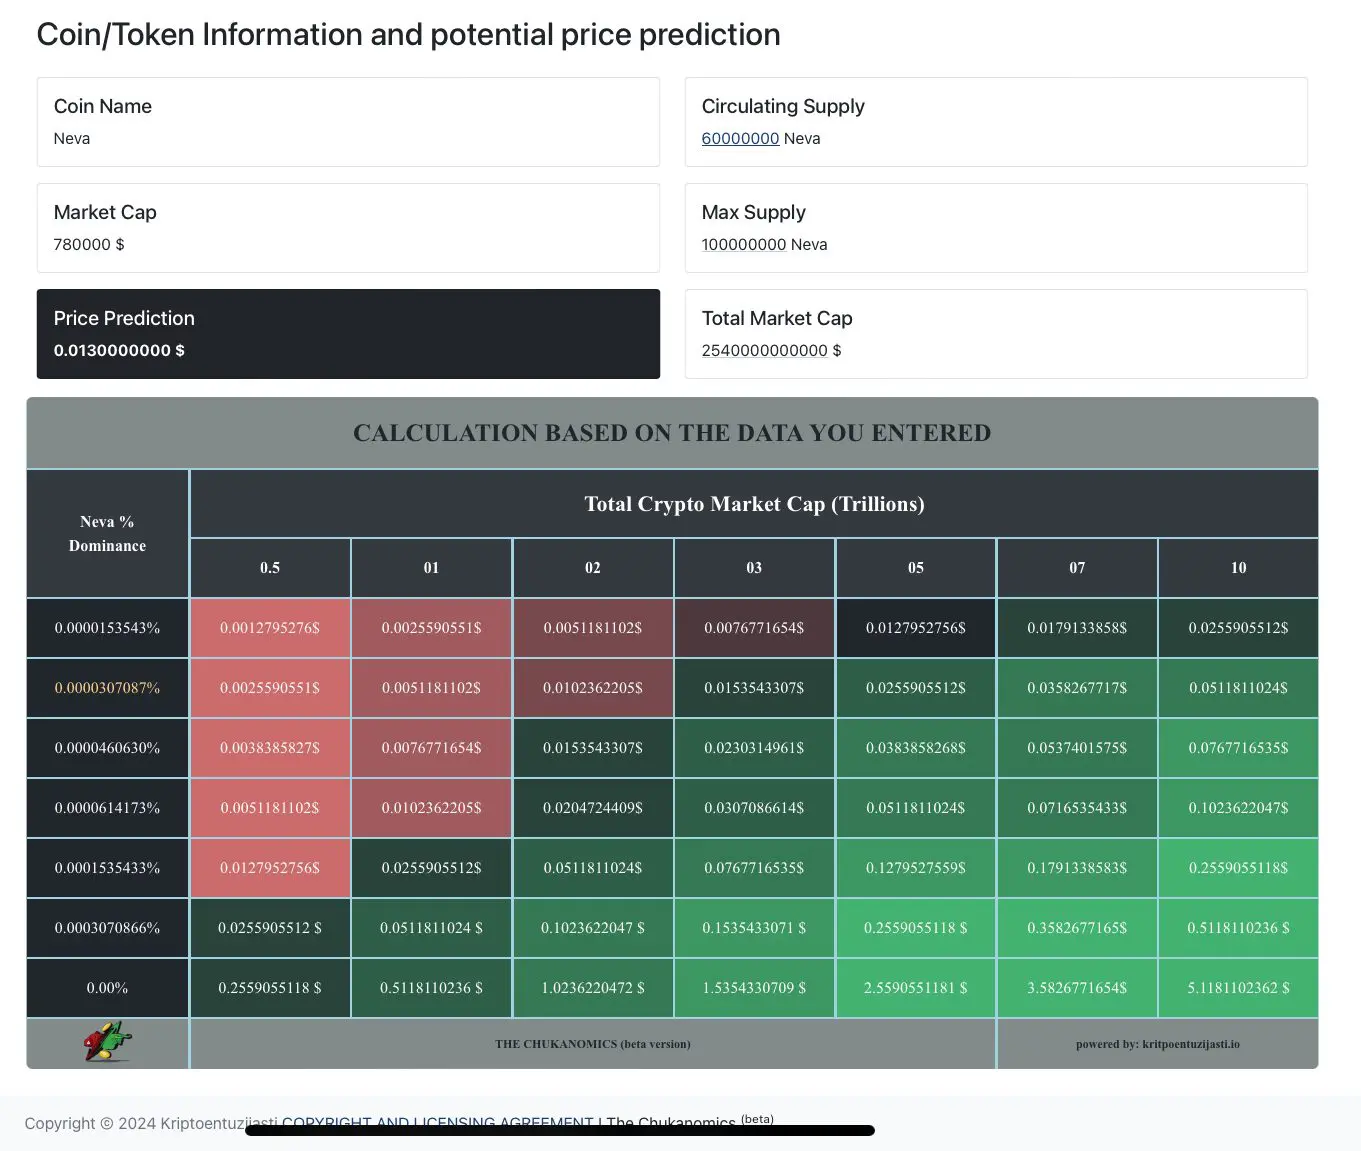Open the Copyright and Licensing Agreement link
The width and height of the screenshot is (1361, 1151).
(438, 1121)
